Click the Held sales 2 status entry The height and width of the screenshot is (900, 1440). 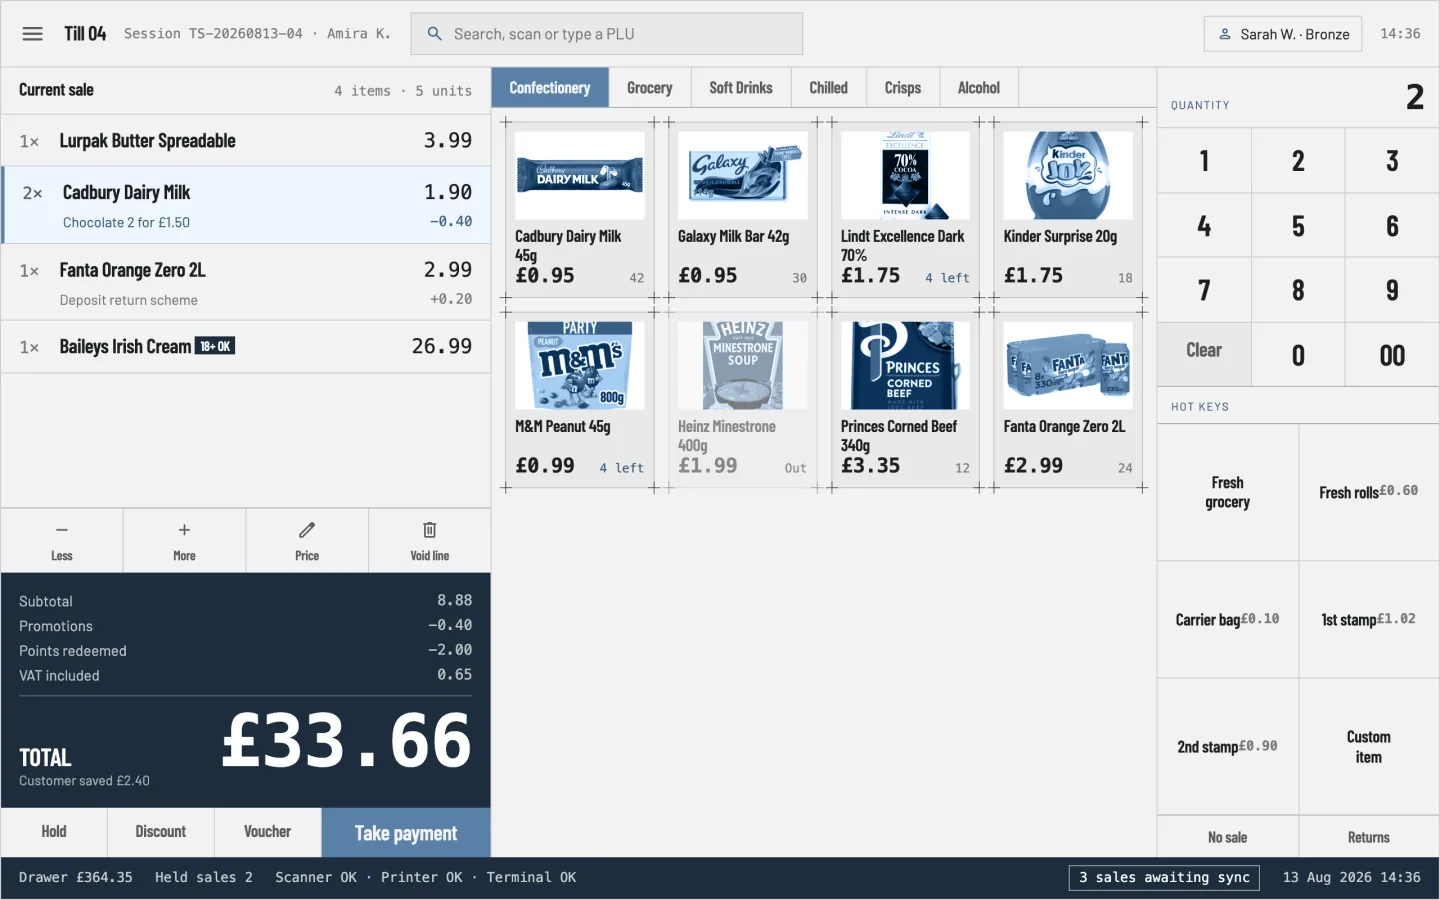click(x=204, y=877)
